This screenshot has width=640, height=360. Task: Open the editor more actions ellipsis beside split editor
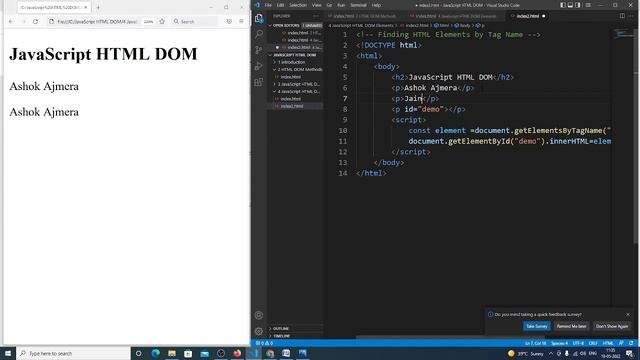point(632,16)
